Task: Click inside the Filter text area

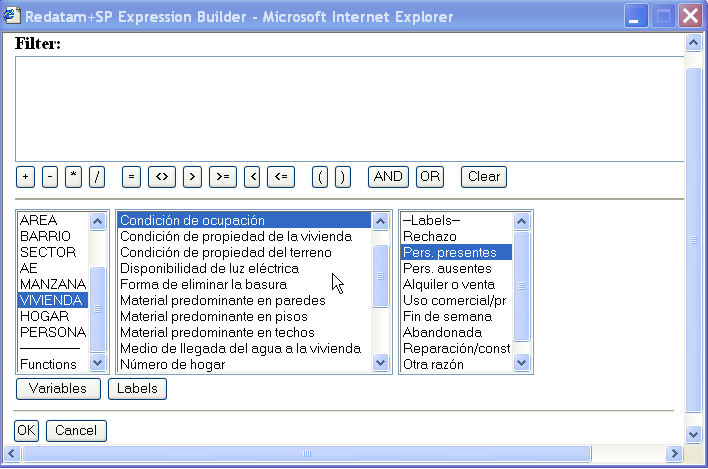Action: pyautogui.click(x=346, y=108)
